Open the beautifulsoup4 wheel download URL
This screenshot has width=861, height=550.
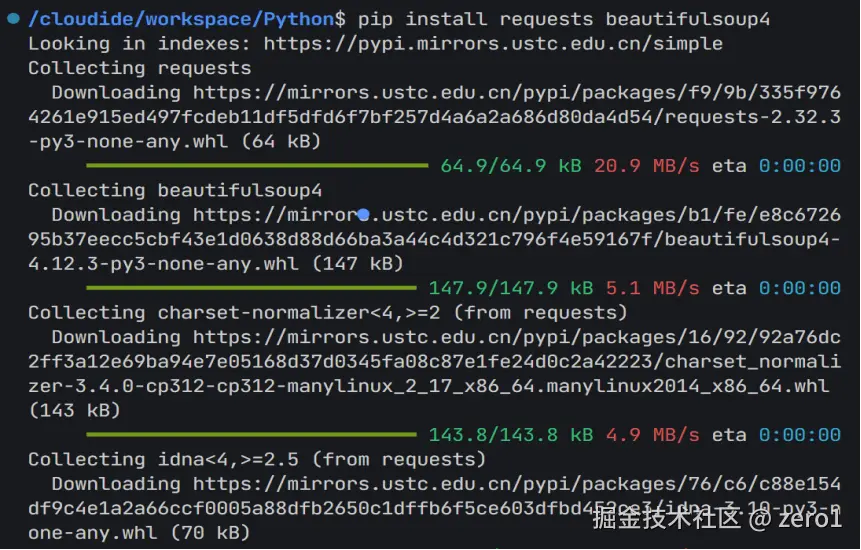click(434, 239)
